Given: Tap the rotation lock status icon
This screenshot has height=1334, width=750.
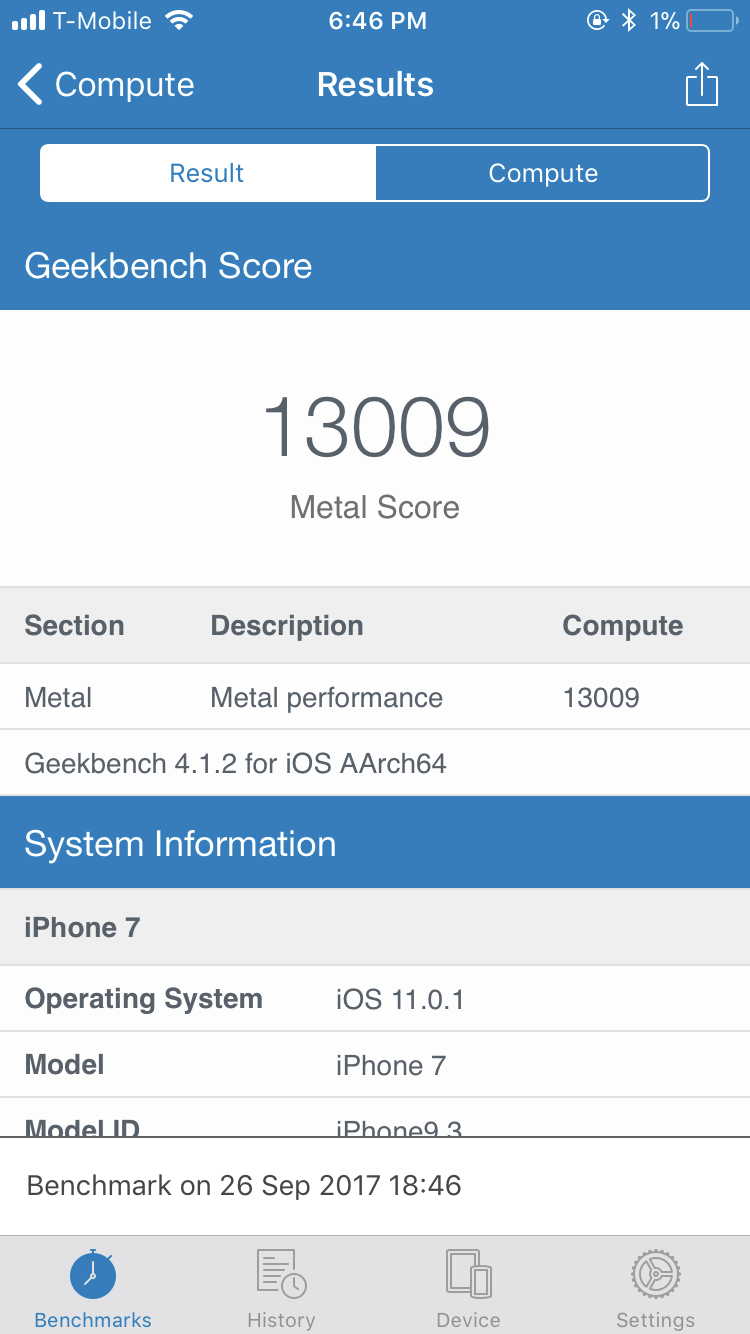Looking at the screenshot, I should [597, 20].
